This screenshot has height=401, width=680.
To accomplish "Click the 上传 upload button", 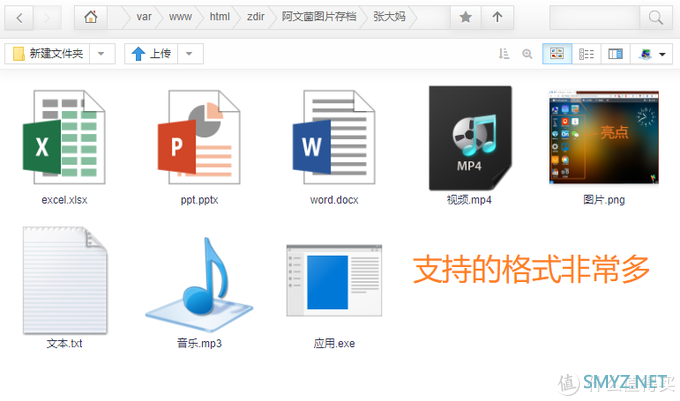I will coord(151,54).
